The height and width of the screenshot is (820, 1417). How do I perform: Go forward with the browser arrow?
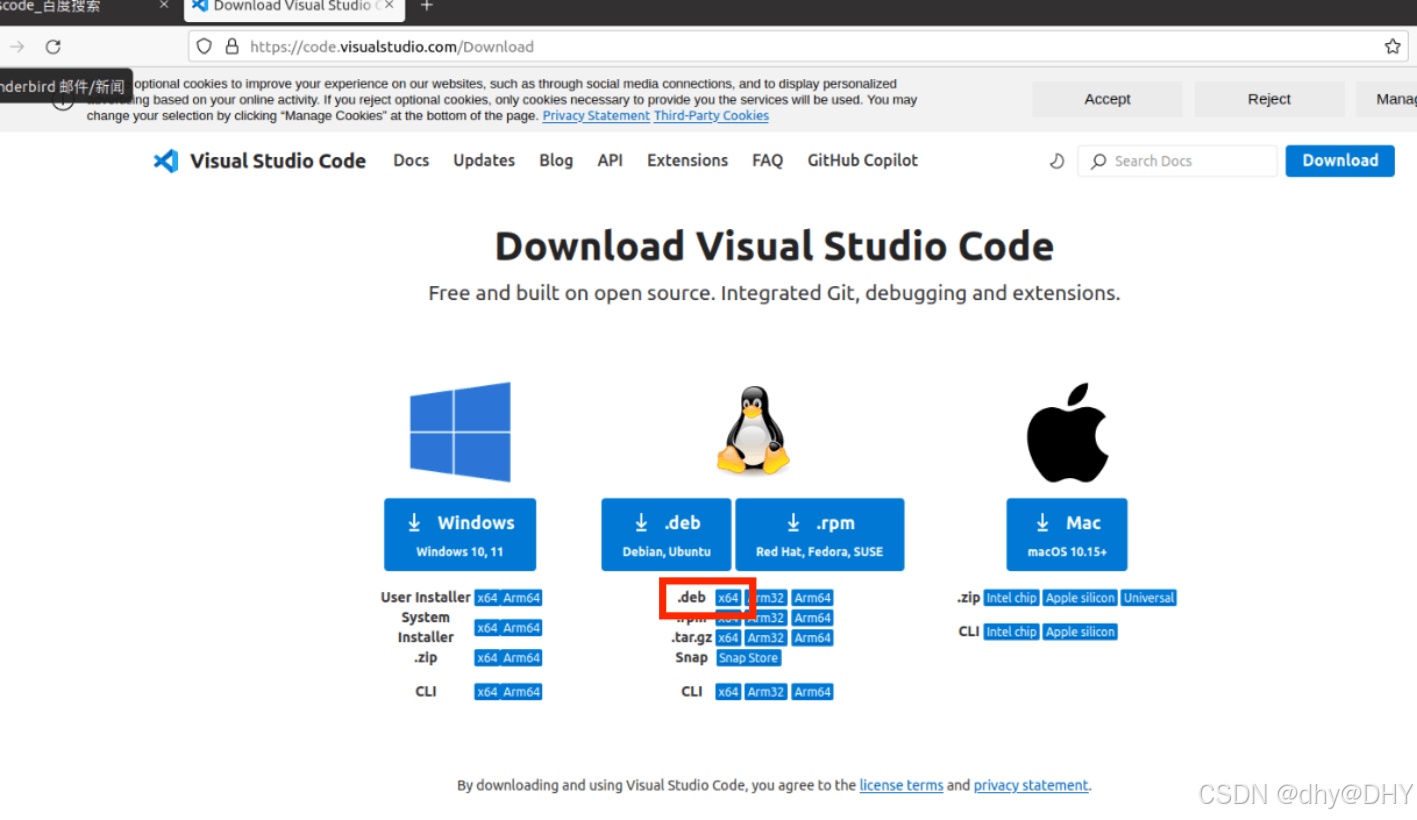tap(17, 46)
